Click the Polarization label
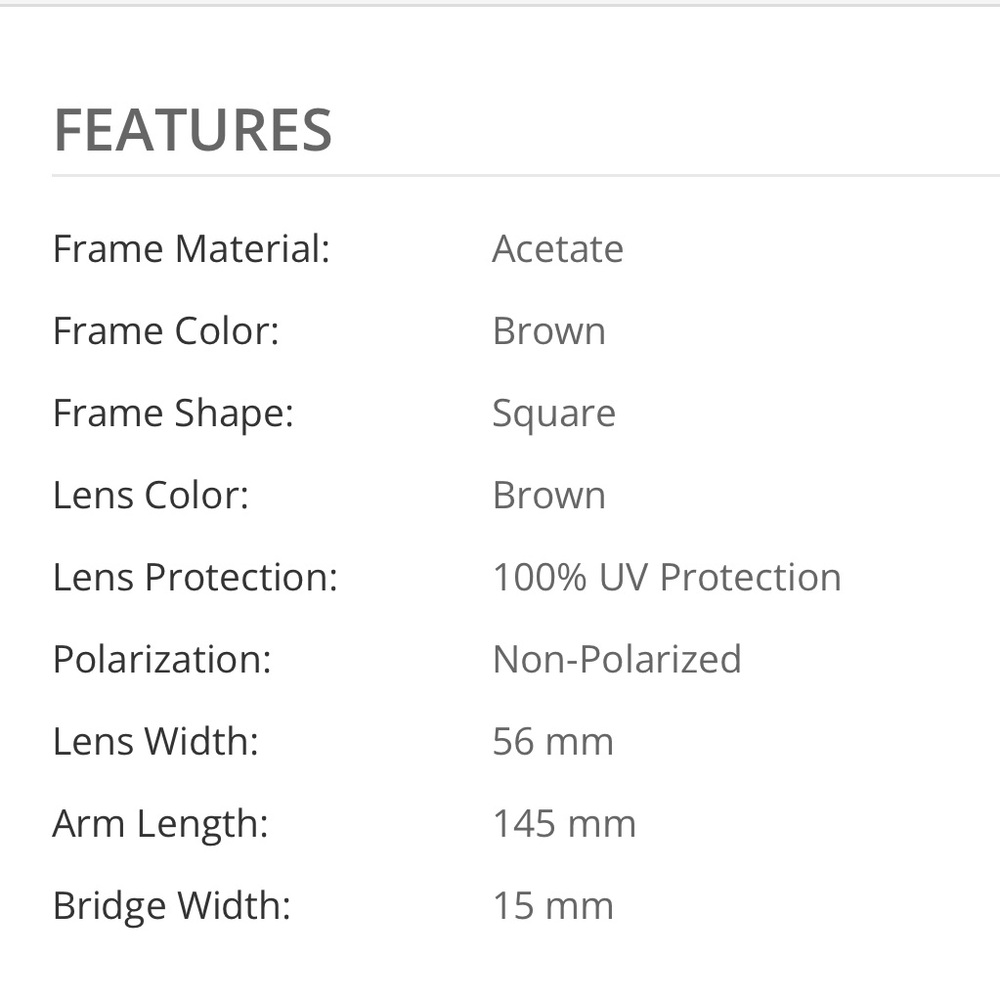The image size is (1000, 1000). point(162,659)
